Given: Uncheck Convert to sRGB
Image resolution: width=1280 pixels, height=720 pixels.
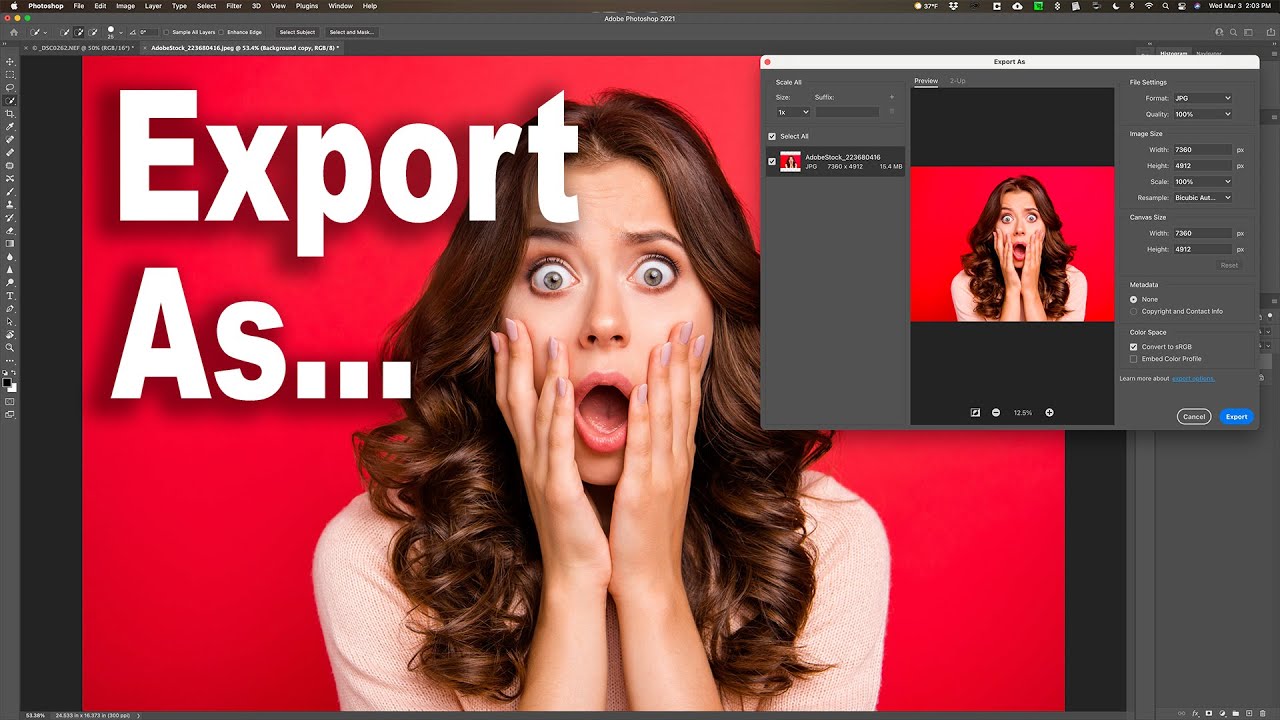Looking at the screenshot, I should pos(1133,347).
